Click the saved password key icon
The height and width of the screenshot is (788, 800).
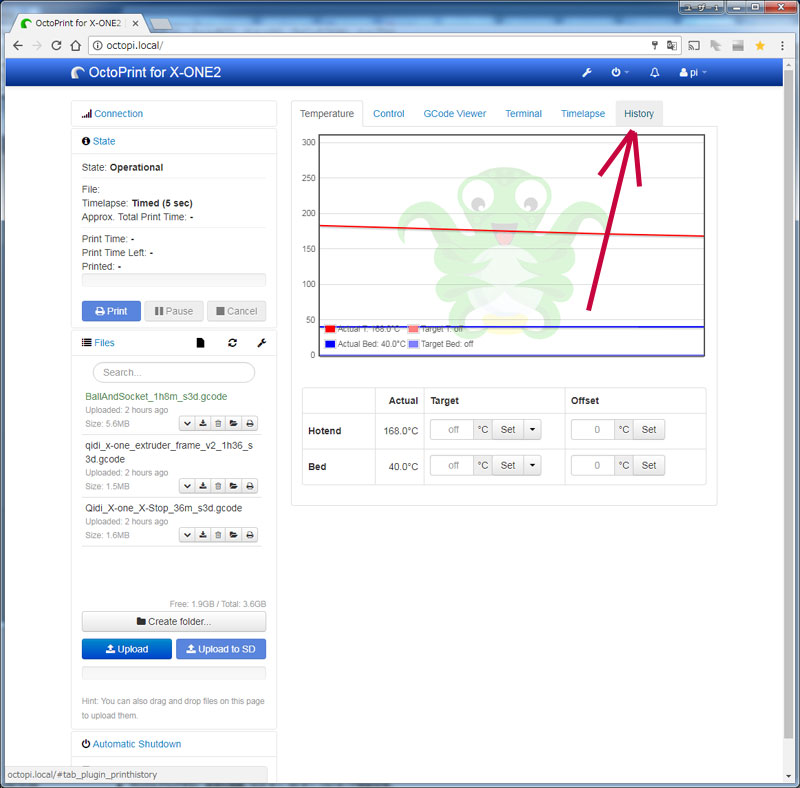(655, 45)
